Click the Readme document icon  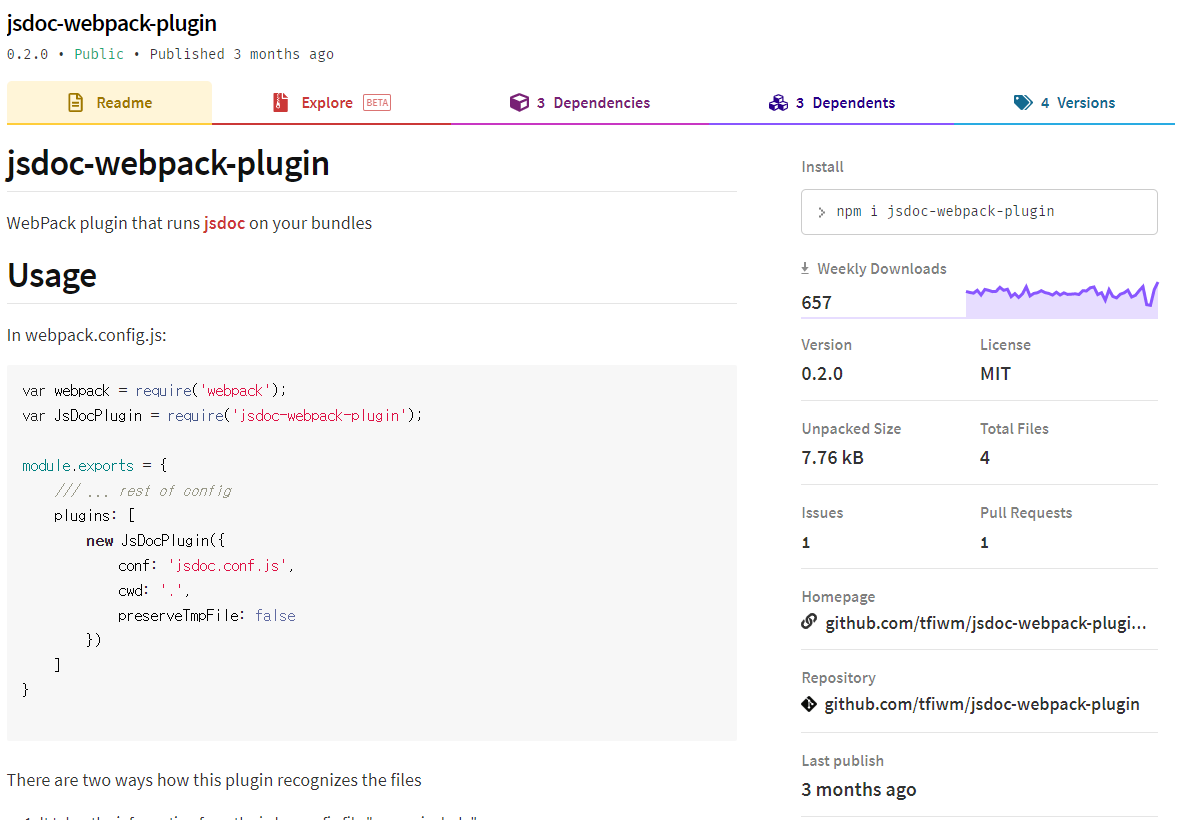[76, 102]
